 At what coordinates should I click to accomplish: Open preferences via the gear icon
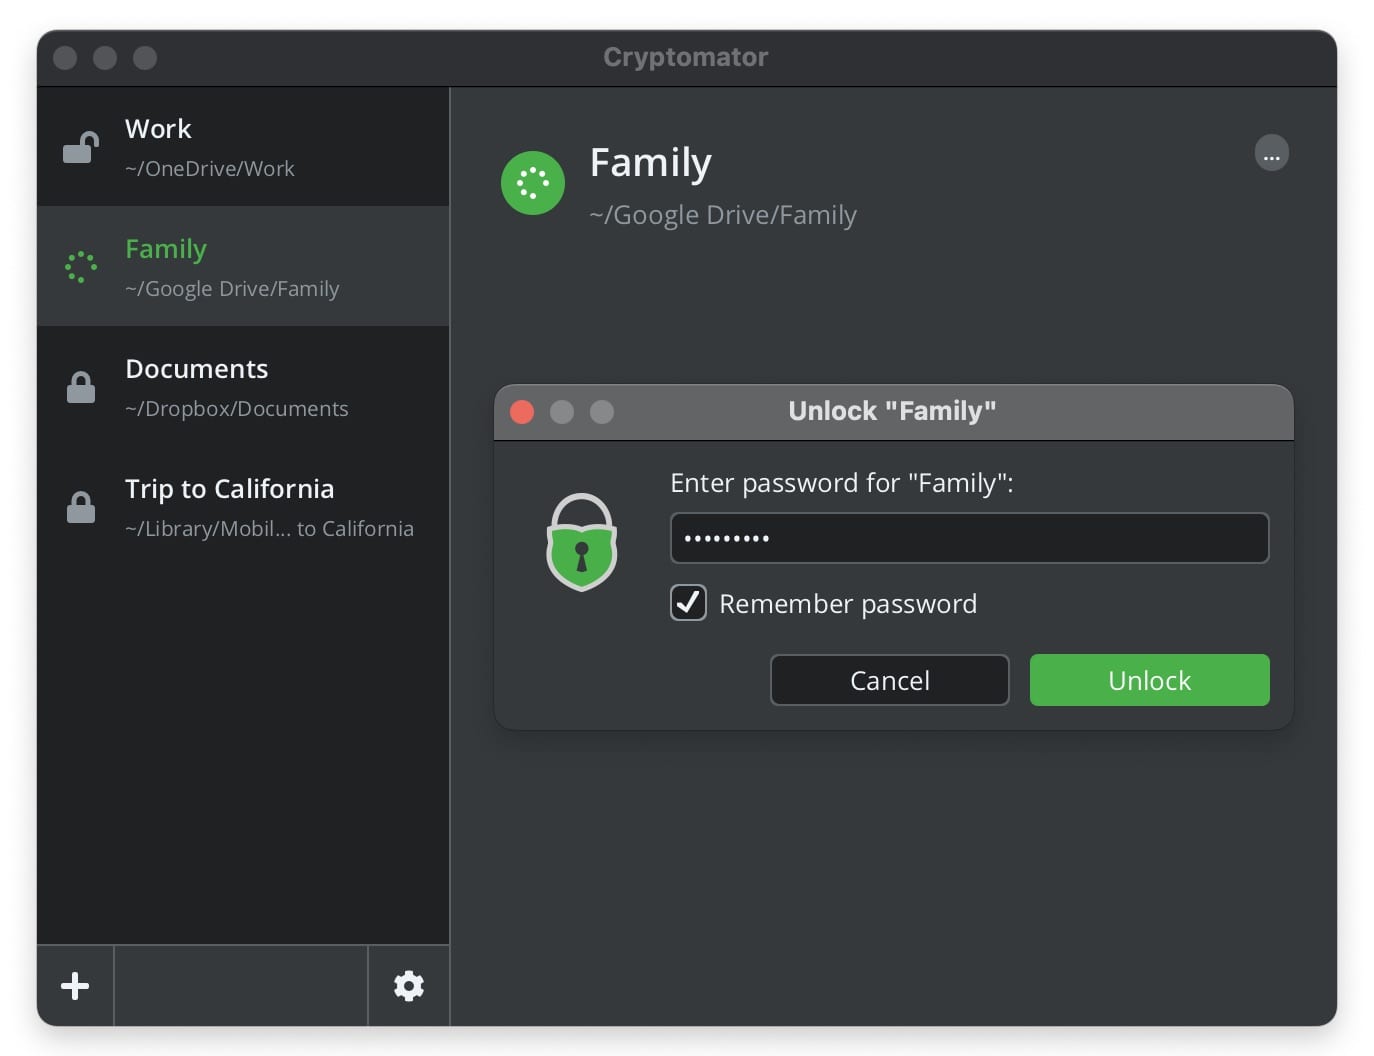pos(409,986)
